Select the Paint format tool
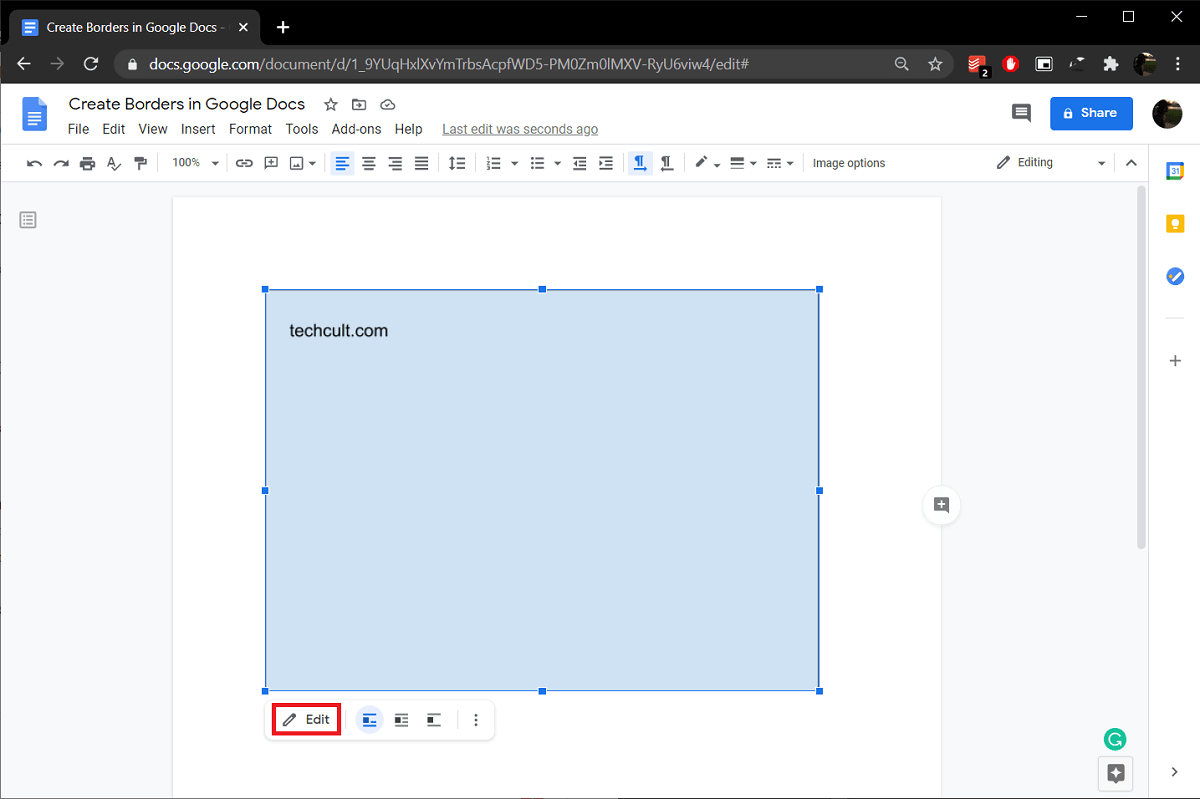1200x799 pixels. (x=139, y=162)
